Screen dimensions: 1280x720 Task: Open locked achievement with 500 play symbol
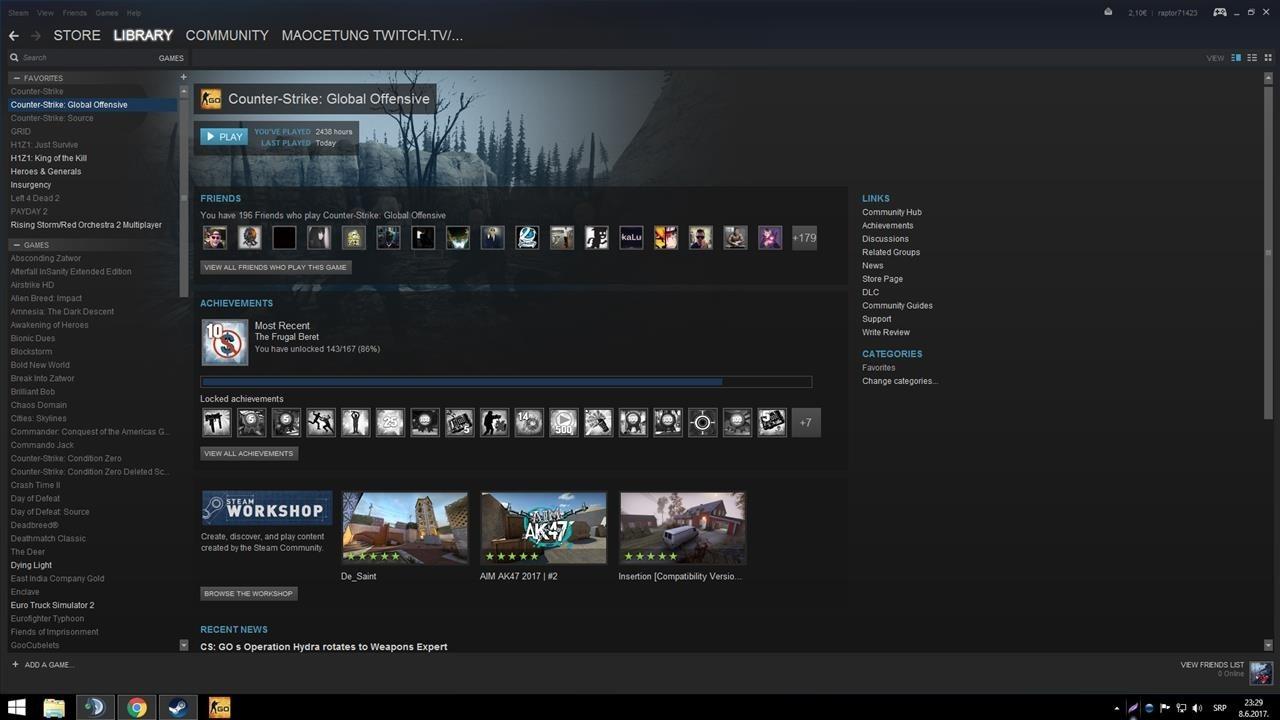(x=563, y=423)
